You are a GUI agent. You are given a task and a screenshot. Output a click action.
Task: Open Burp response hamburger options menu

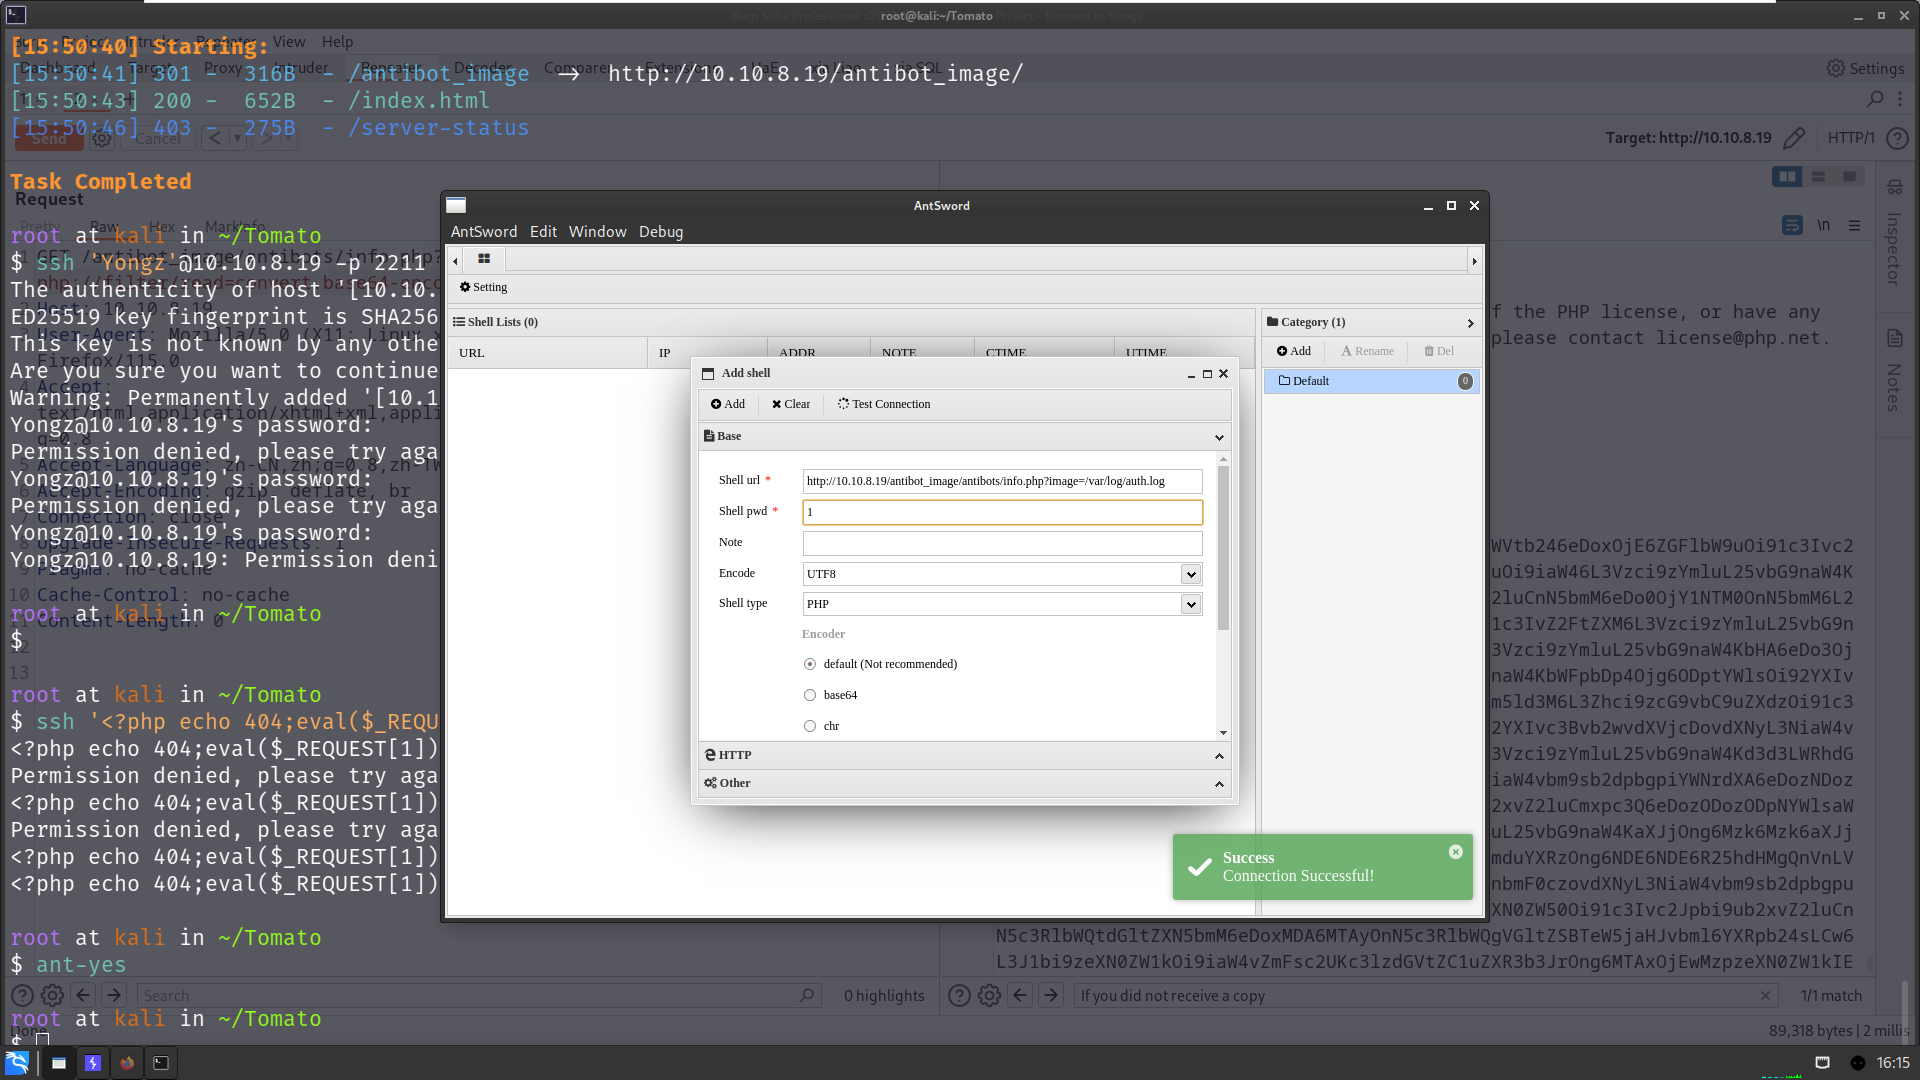1854,225
